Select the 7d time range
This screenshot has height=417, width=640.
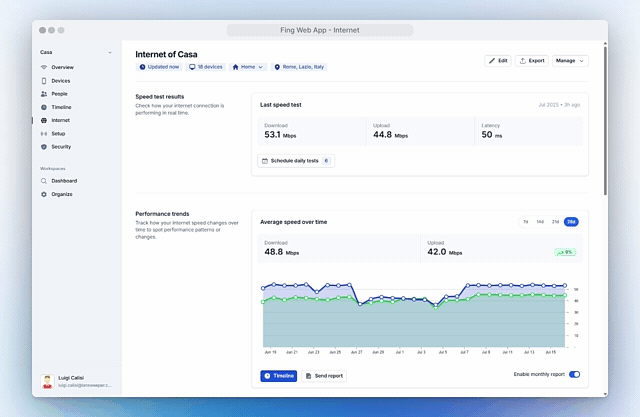(526, 222)
